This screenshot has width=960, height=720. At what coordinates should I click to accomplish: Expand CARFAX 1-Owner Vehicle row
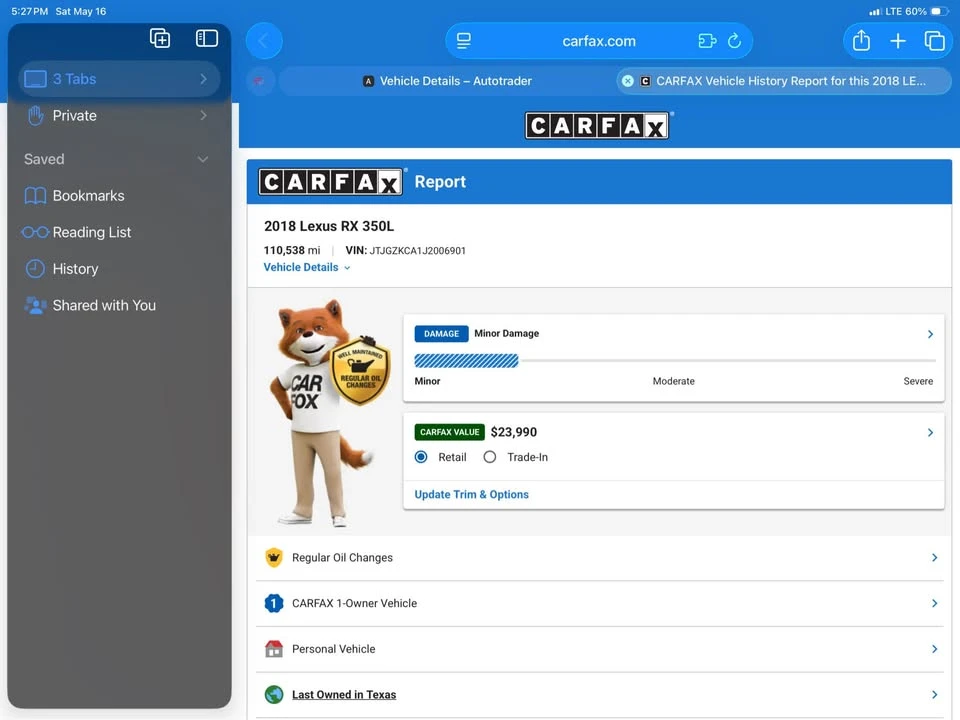(599, 604)
